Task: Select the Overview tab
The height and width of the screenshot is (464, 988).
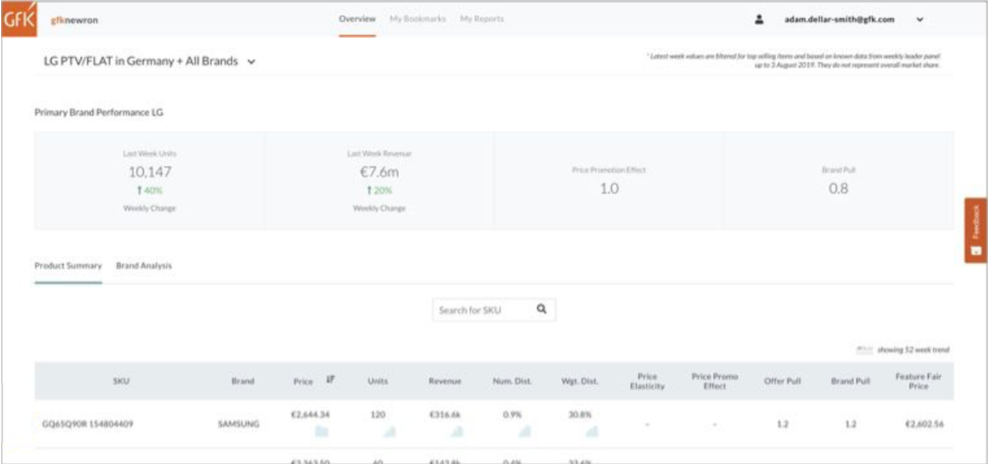Action: pyautogui.click(x=357, y=19)
